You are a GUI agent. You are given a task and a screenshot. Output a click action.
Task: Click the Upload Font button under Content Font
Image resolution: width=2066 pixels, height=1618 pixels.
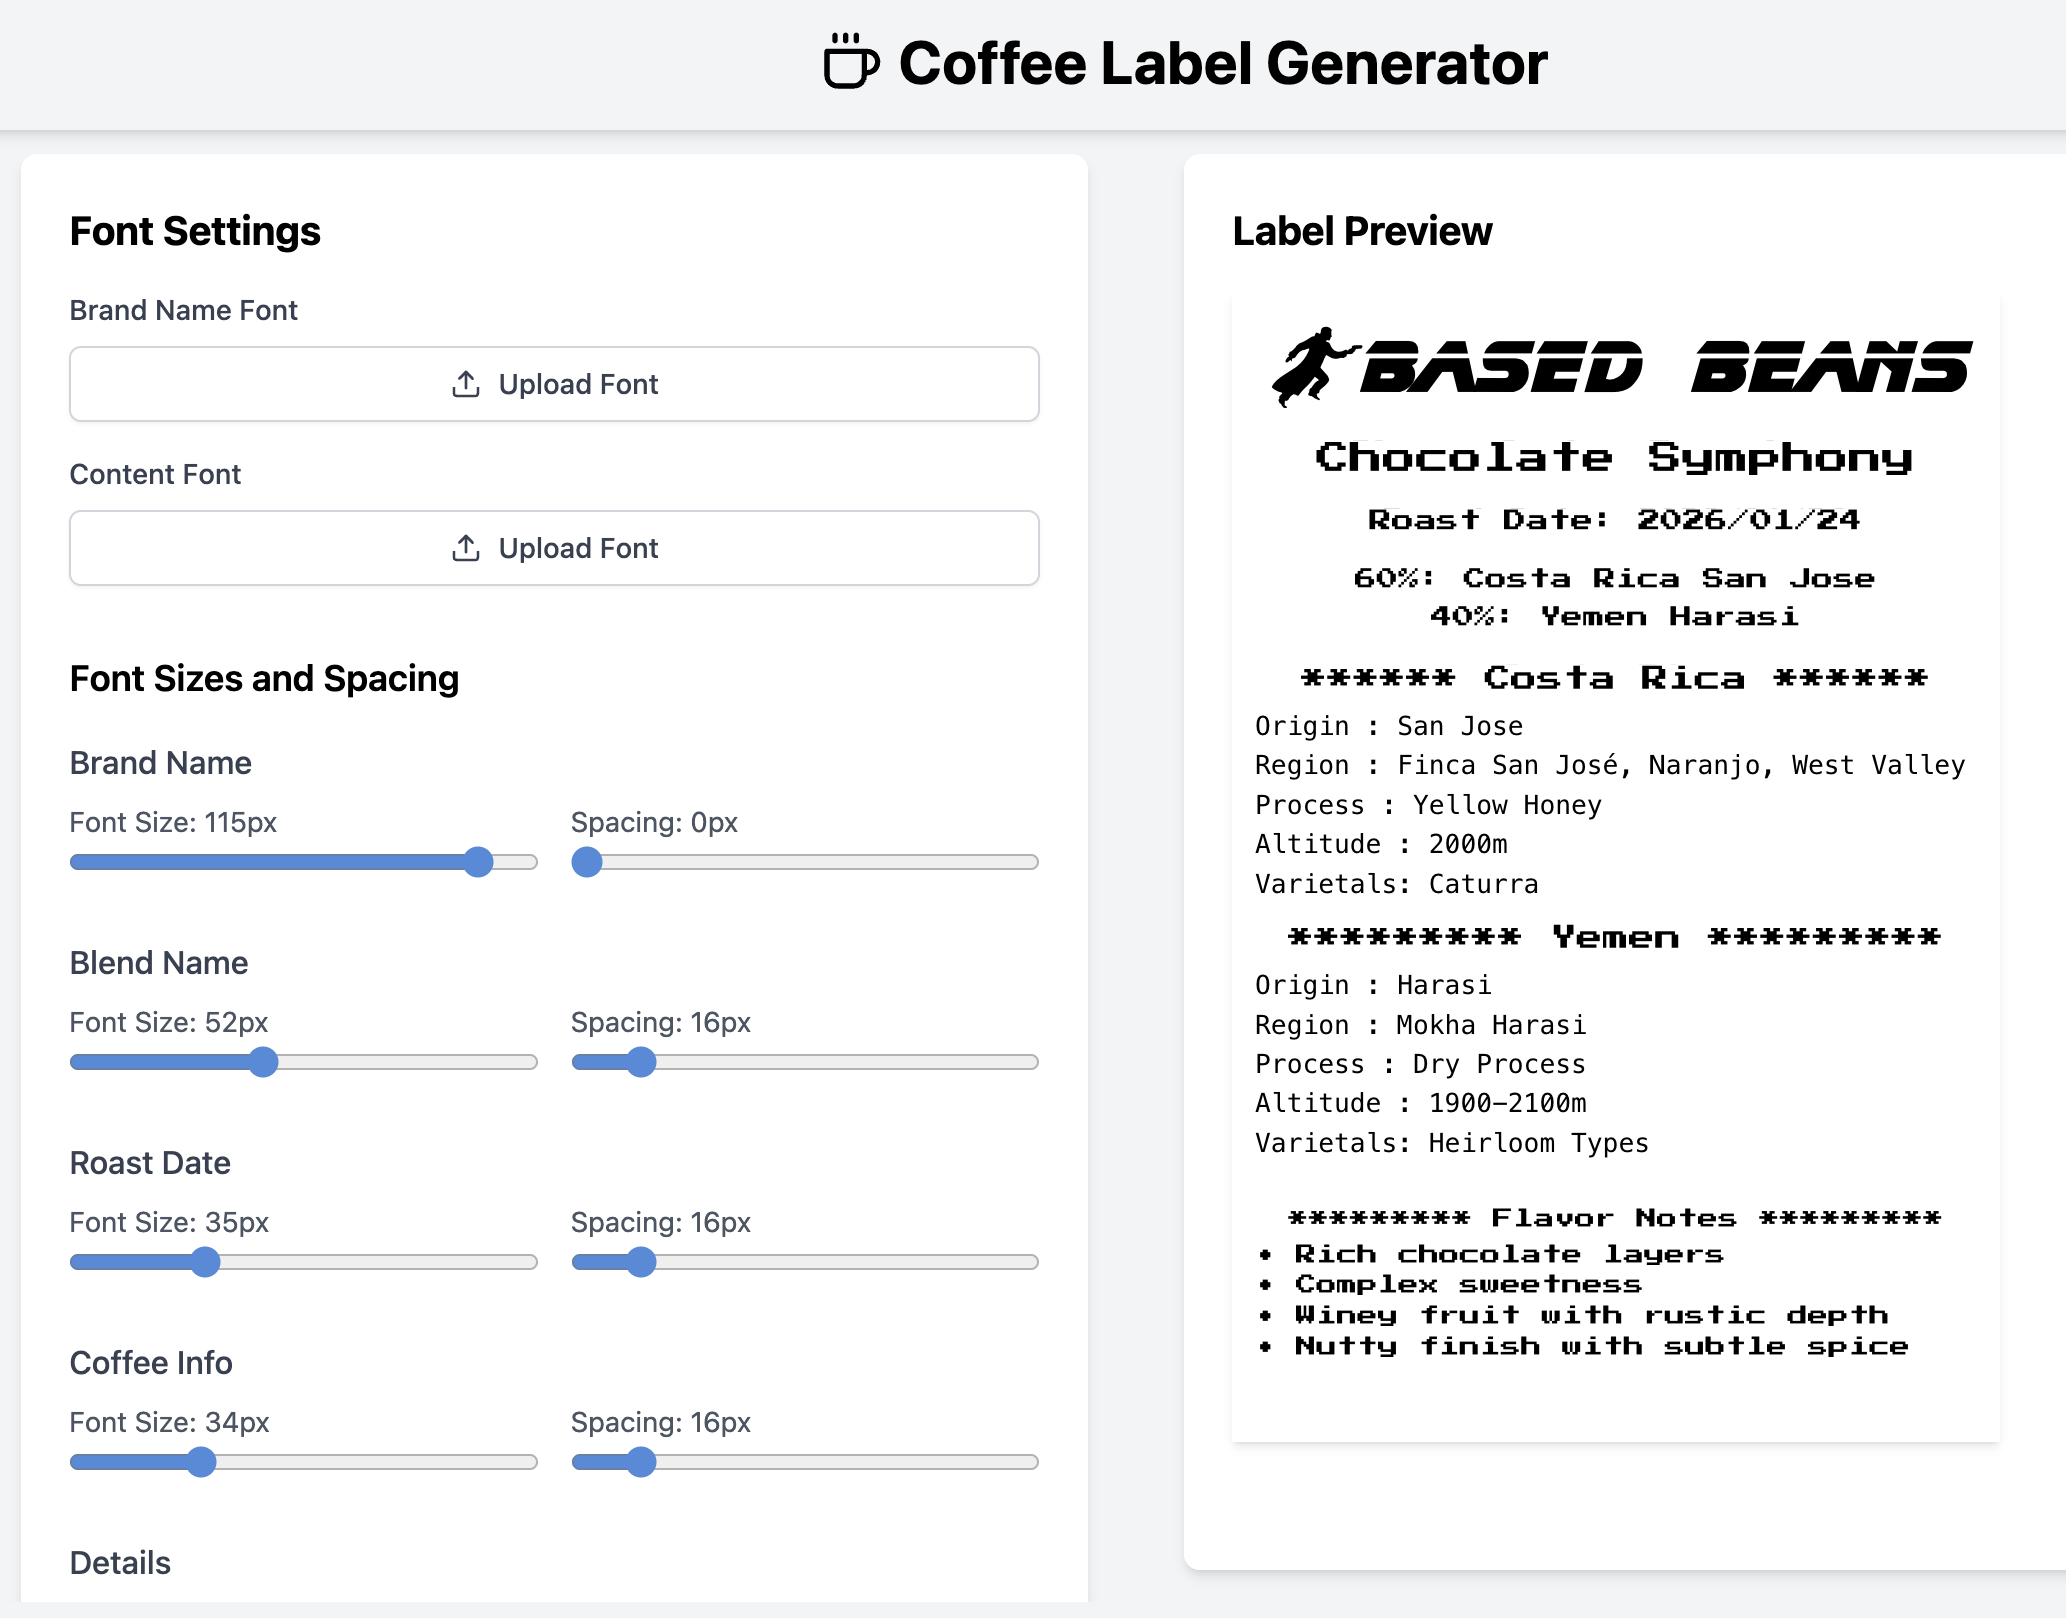coord(554,548)
